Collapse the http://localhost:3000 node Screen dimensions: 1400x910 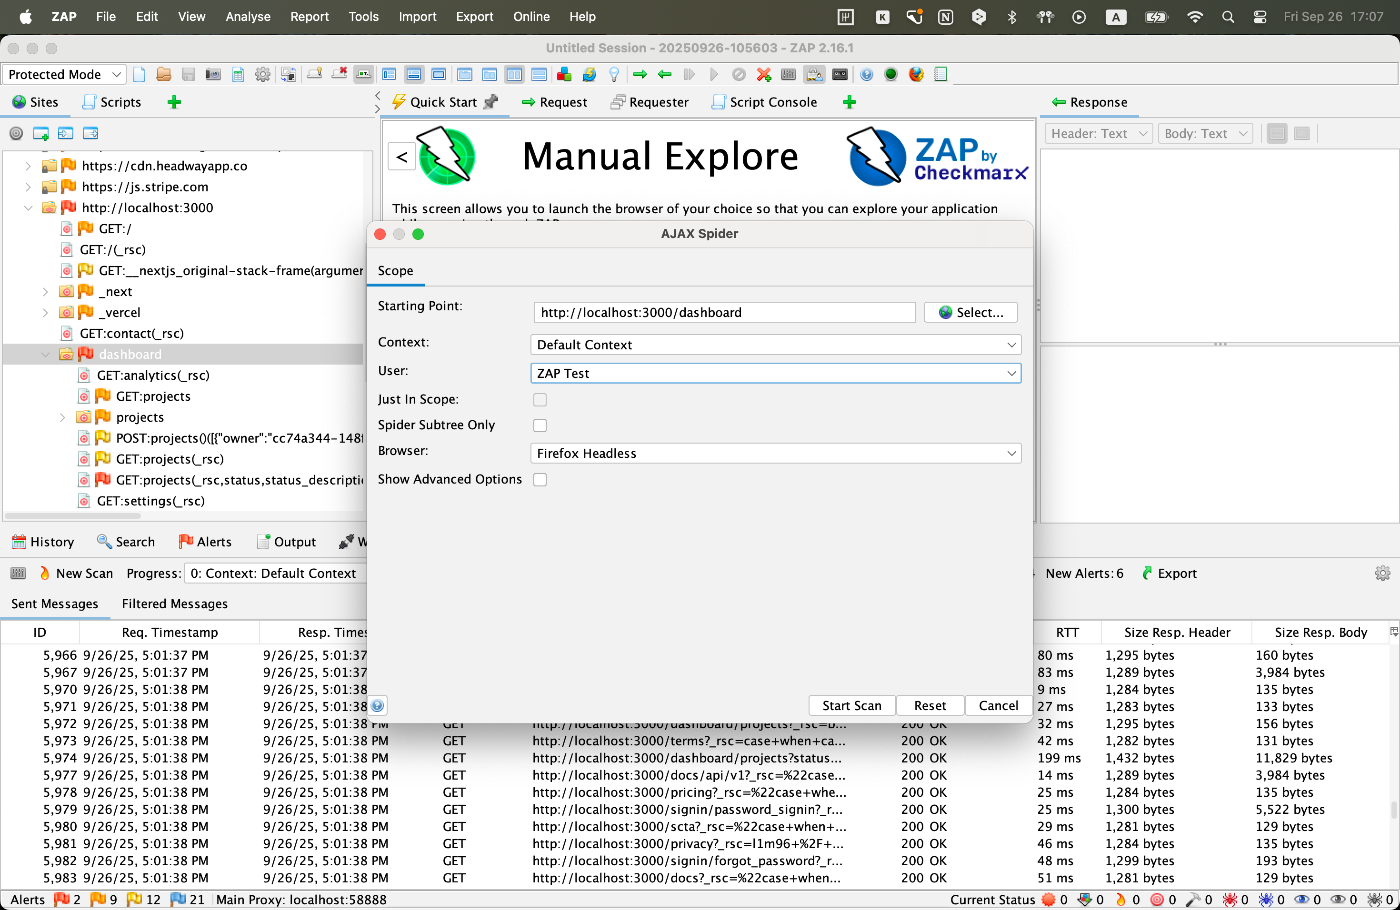tap(28, 208)
